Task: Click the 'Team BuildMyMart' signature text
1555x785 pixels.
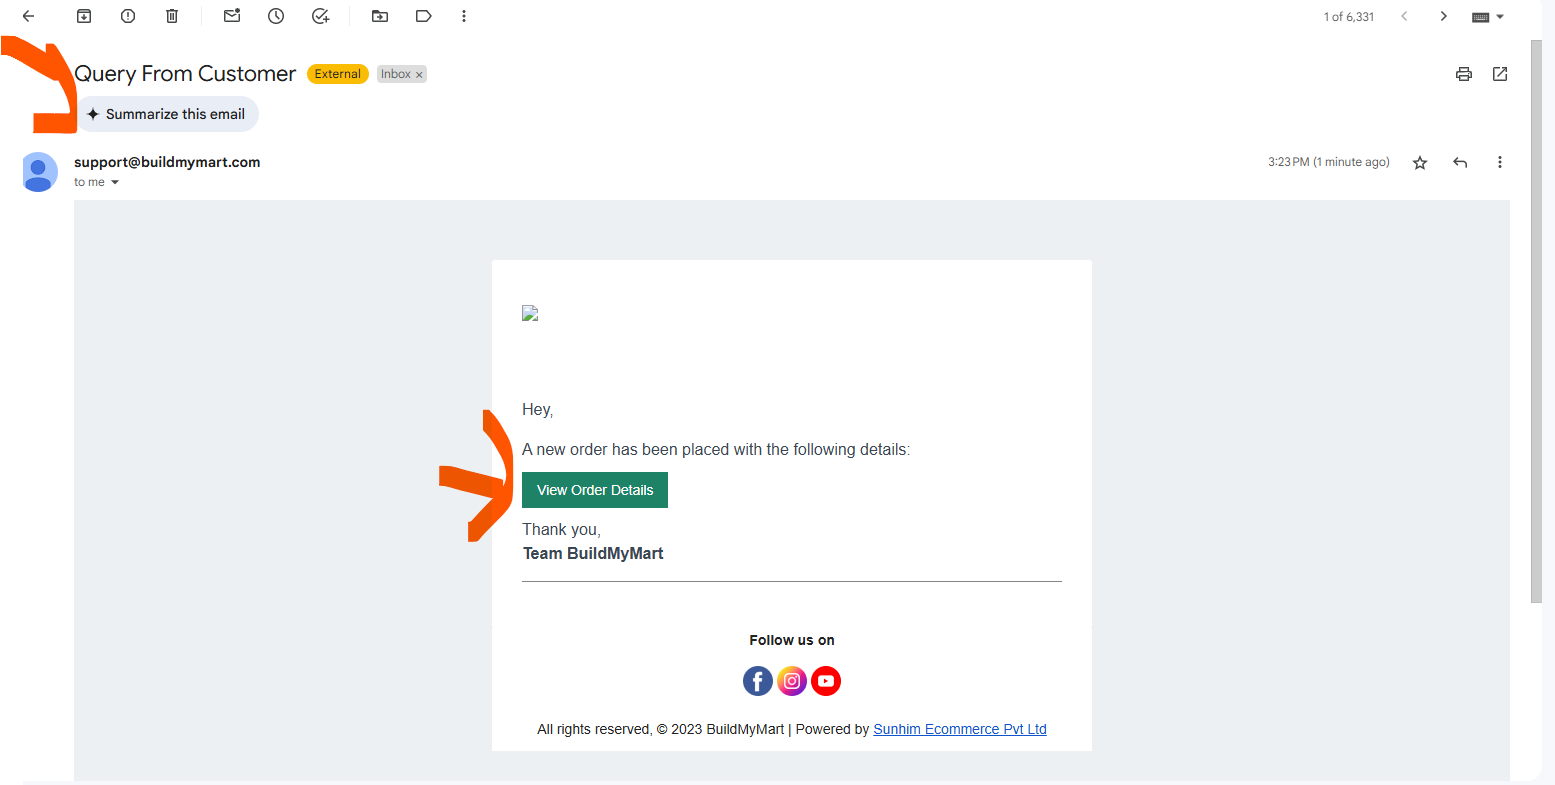Action: coord(593,553)
